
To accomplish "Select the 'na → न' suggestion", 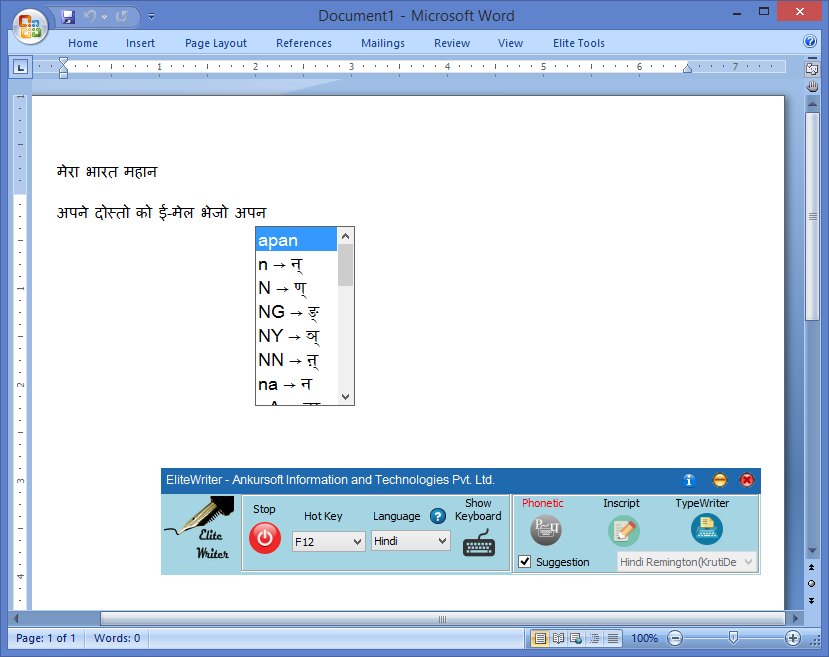I will pyautogui.click(x=296, y=384).
